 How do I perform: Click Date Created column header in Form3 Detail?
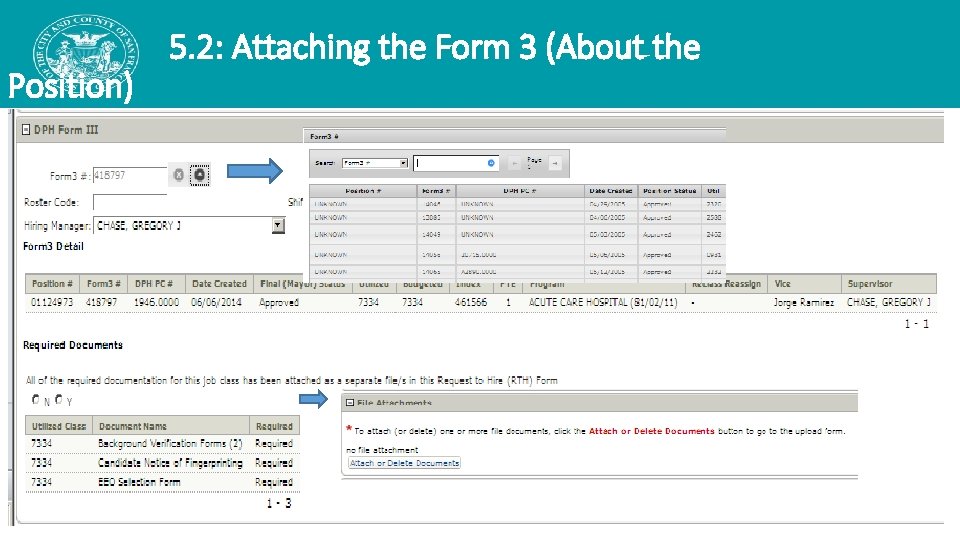point(219,284)
